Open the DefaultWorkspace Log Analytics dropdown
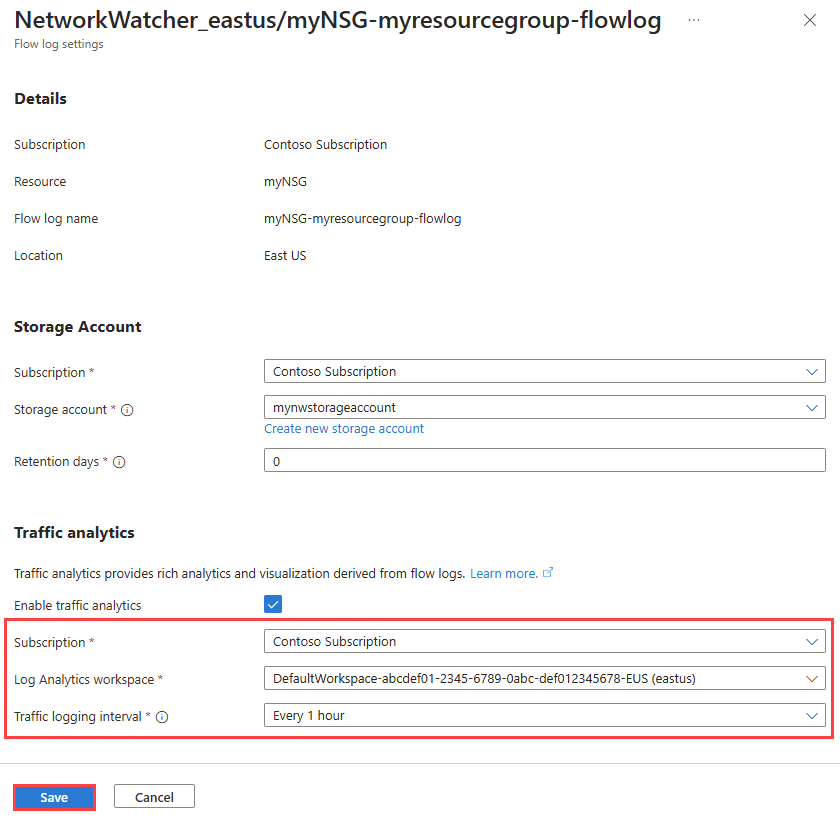 pyautogui.click(x=544, y=678)
